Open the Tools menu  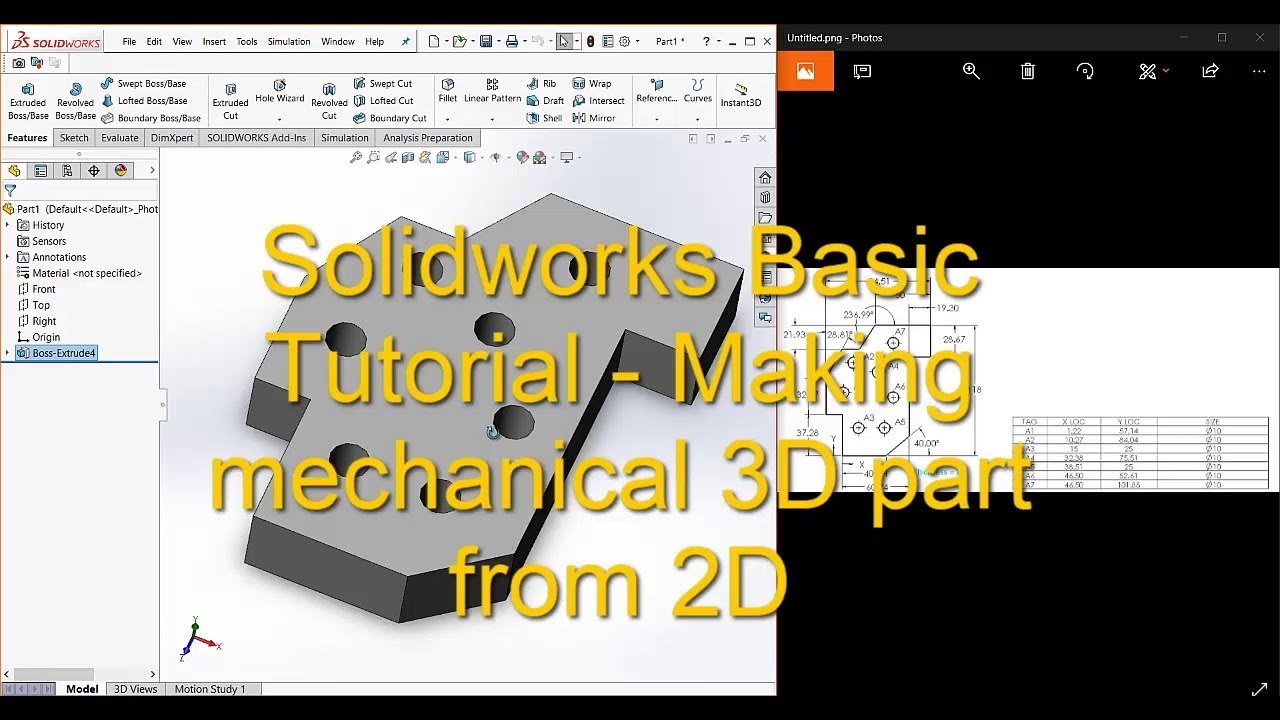[x=247, y=42]
